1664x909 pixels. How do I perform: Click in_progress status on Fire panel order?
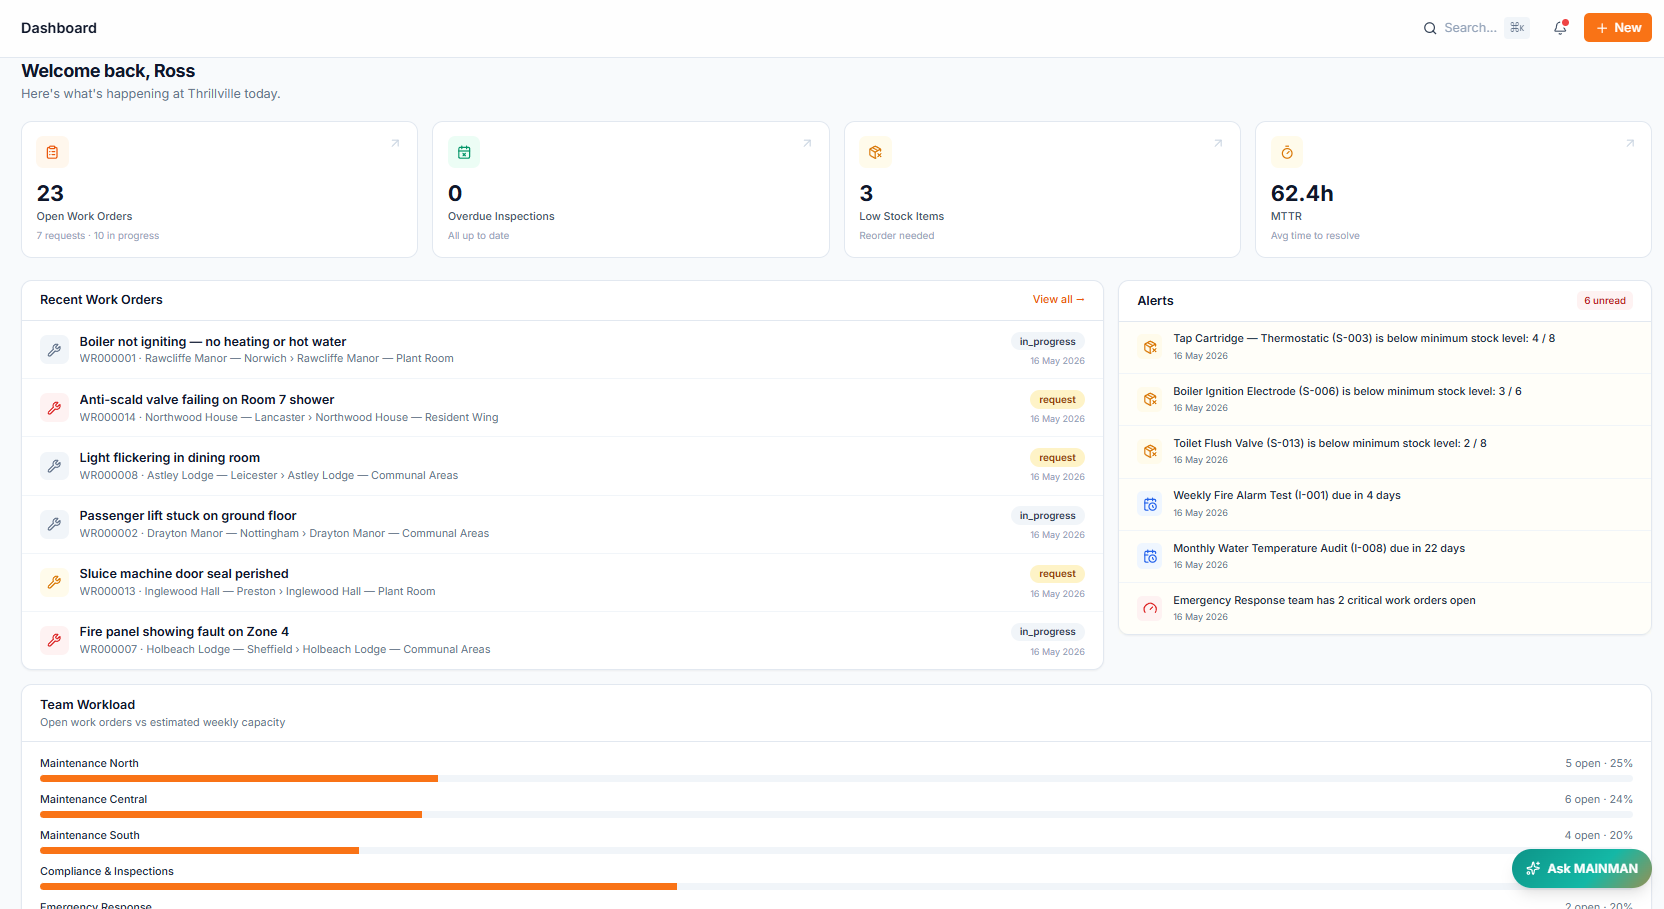tap(1047, 631)
